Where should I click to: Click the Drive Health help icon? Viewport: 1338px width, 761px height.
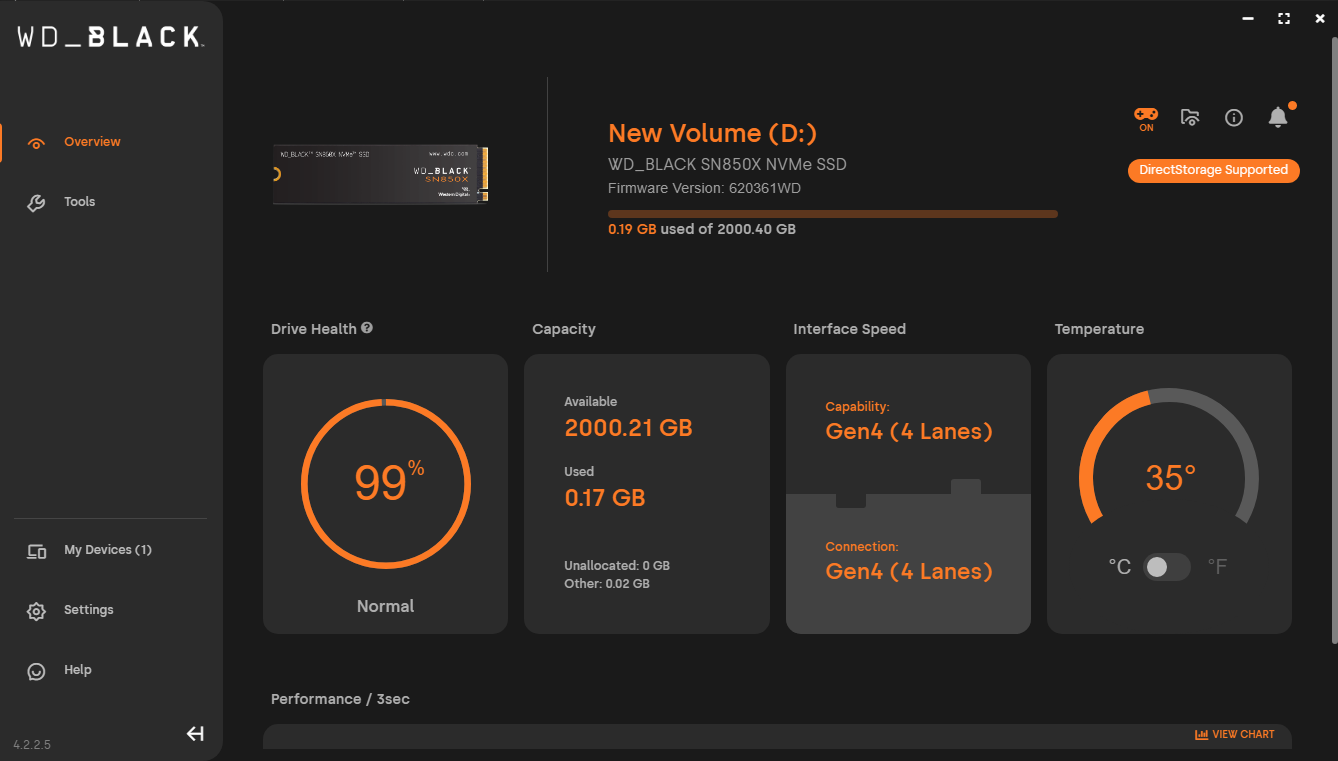tap(367, 328)
